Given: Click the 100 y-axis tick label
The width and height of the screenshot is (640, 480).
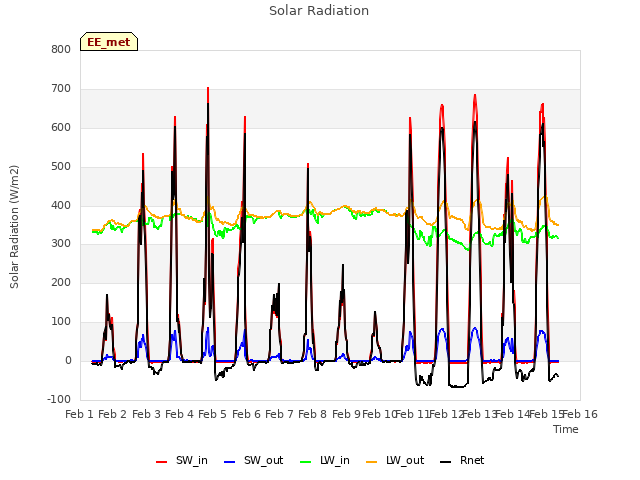Looking at the screenshot, I should tap(61, 322).
